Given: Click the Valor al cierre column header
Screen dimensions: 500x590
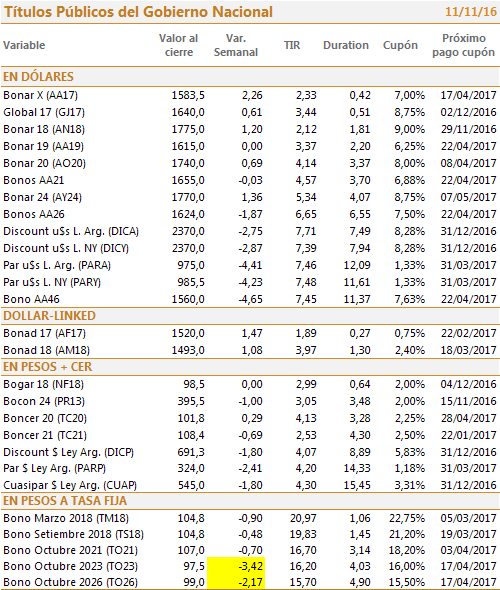Looking at the screenshot, I should click(x=178, y=45).
